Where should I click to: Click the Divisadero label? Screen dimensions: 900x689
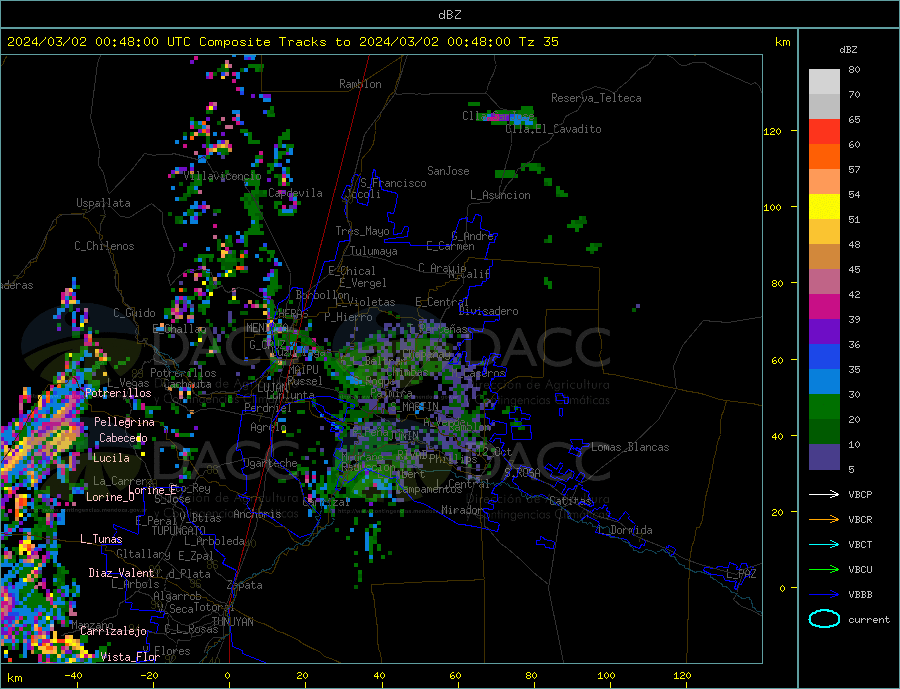point(488,311)
